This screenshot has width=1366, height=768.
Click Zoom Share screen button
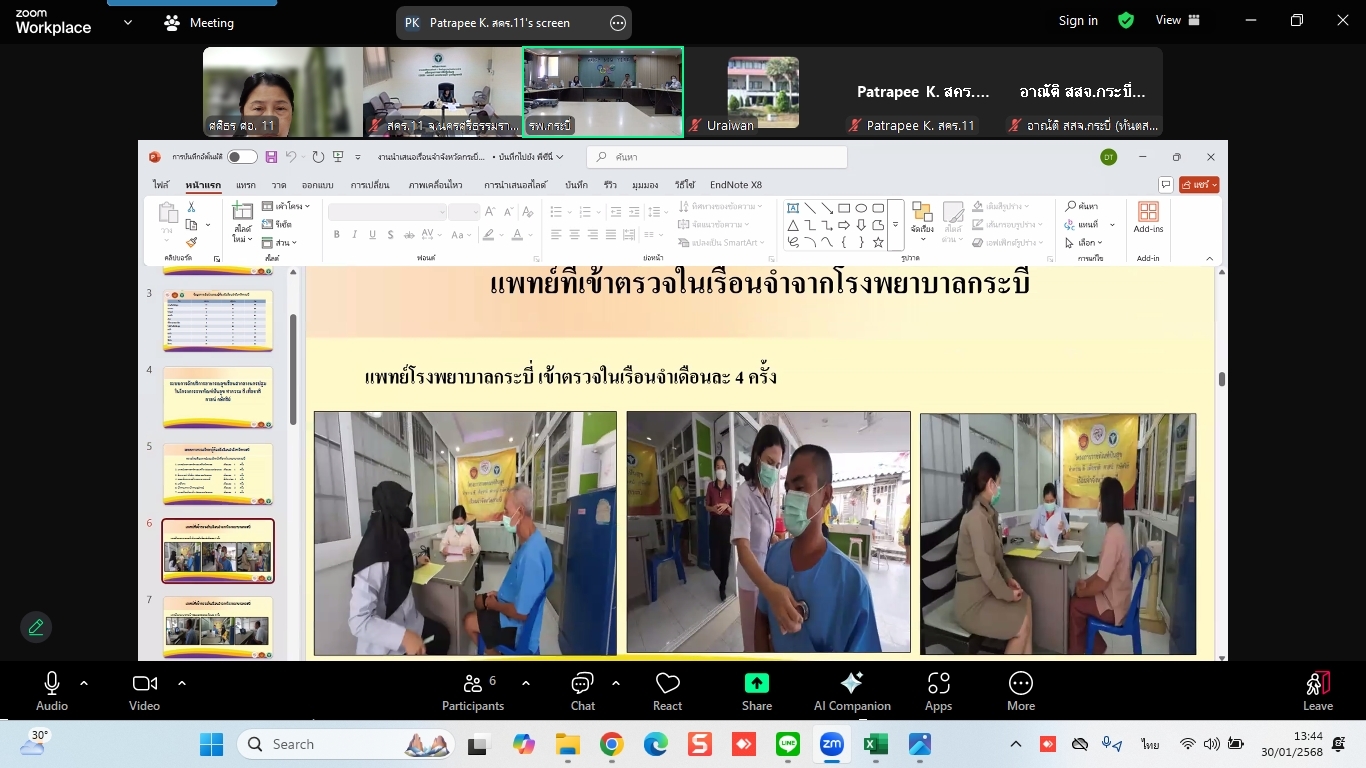point(757,692)
